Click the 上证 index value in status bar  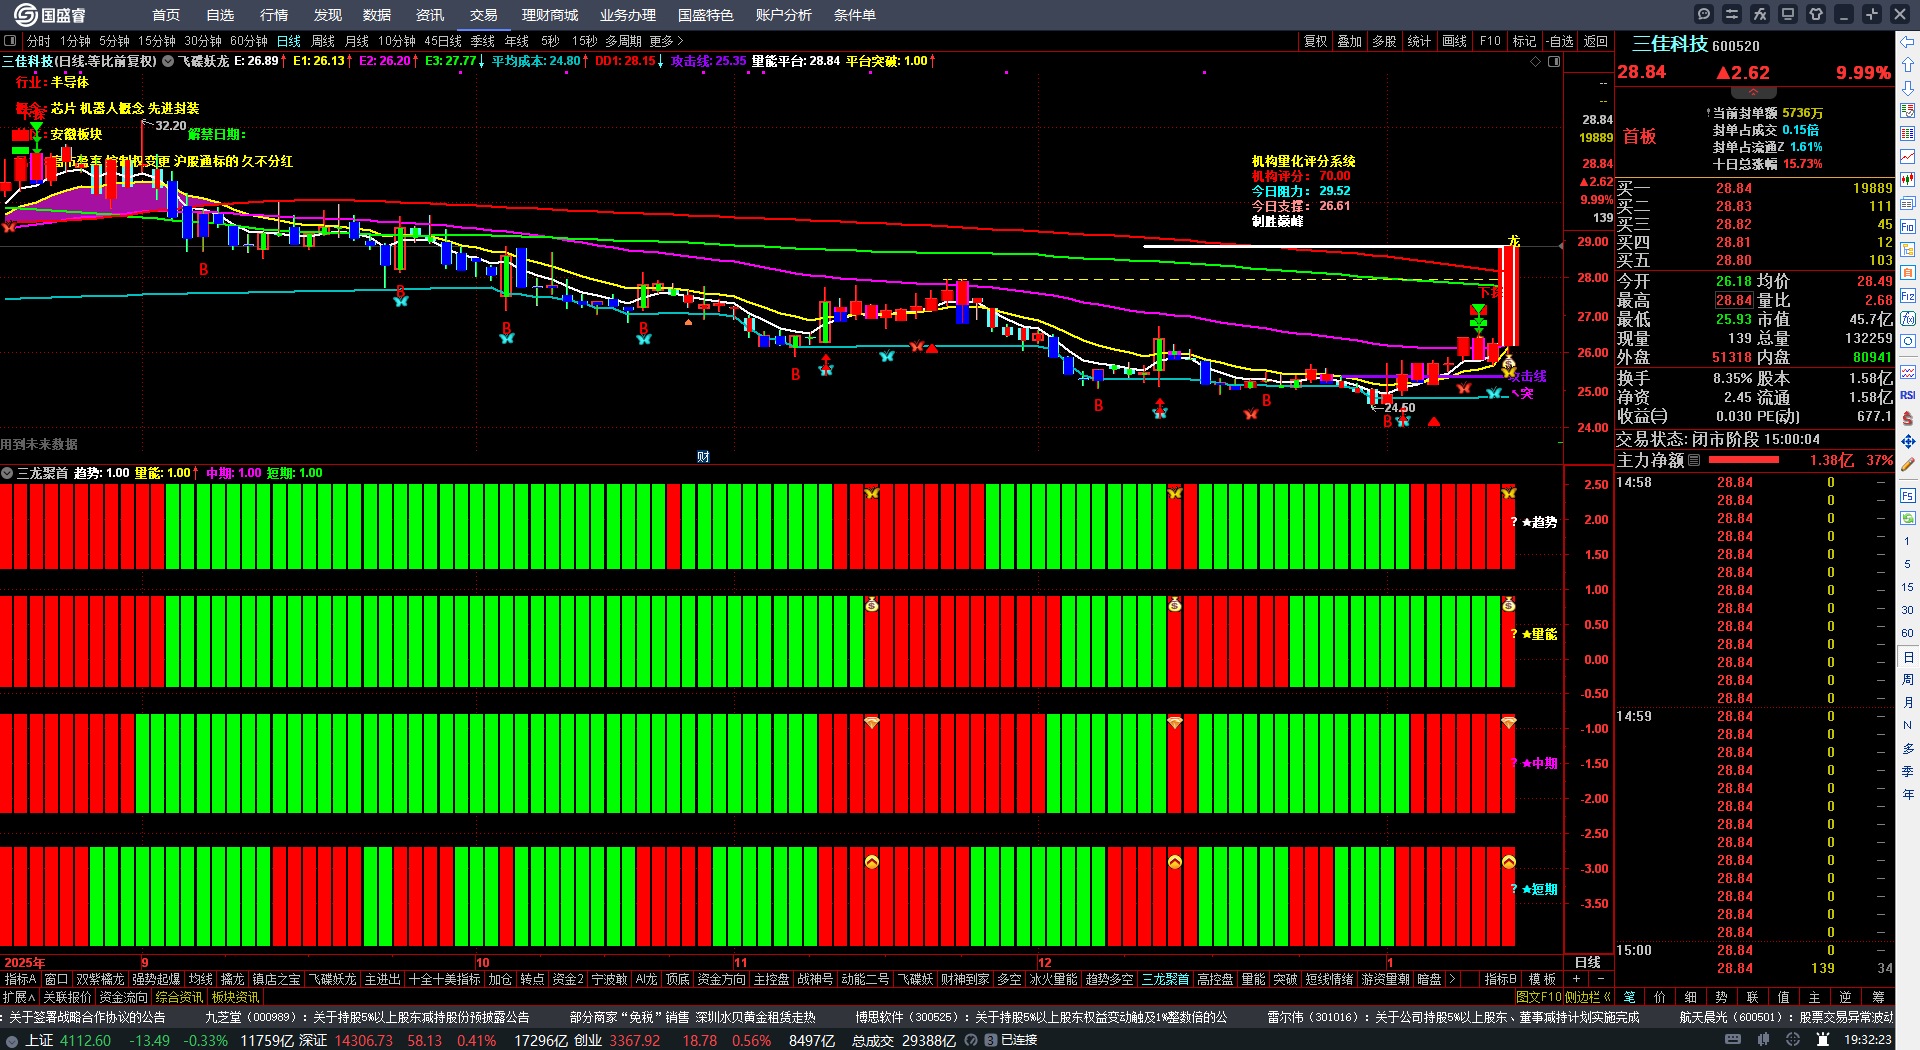pos(85,1040)
